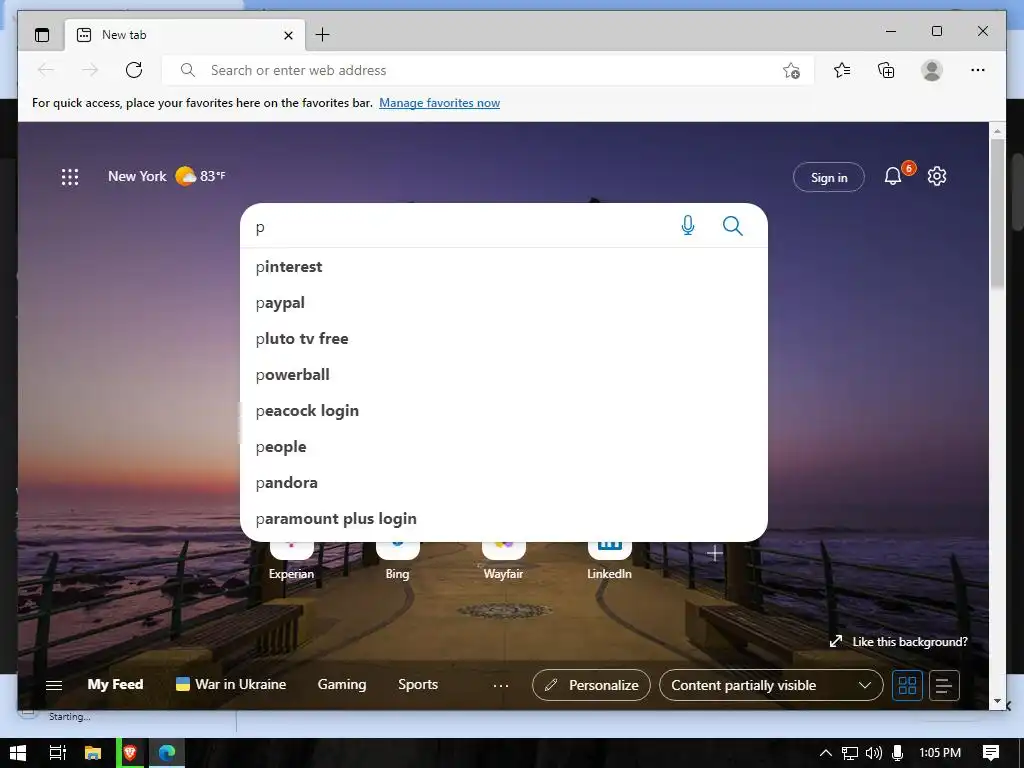Click the voice search microphone icon

click(688, 226)
